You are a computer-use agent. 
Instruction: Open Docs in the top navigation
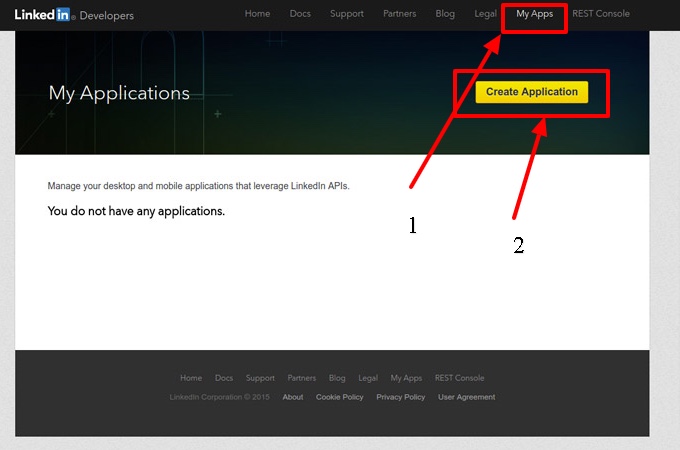[x=300, y=14]
